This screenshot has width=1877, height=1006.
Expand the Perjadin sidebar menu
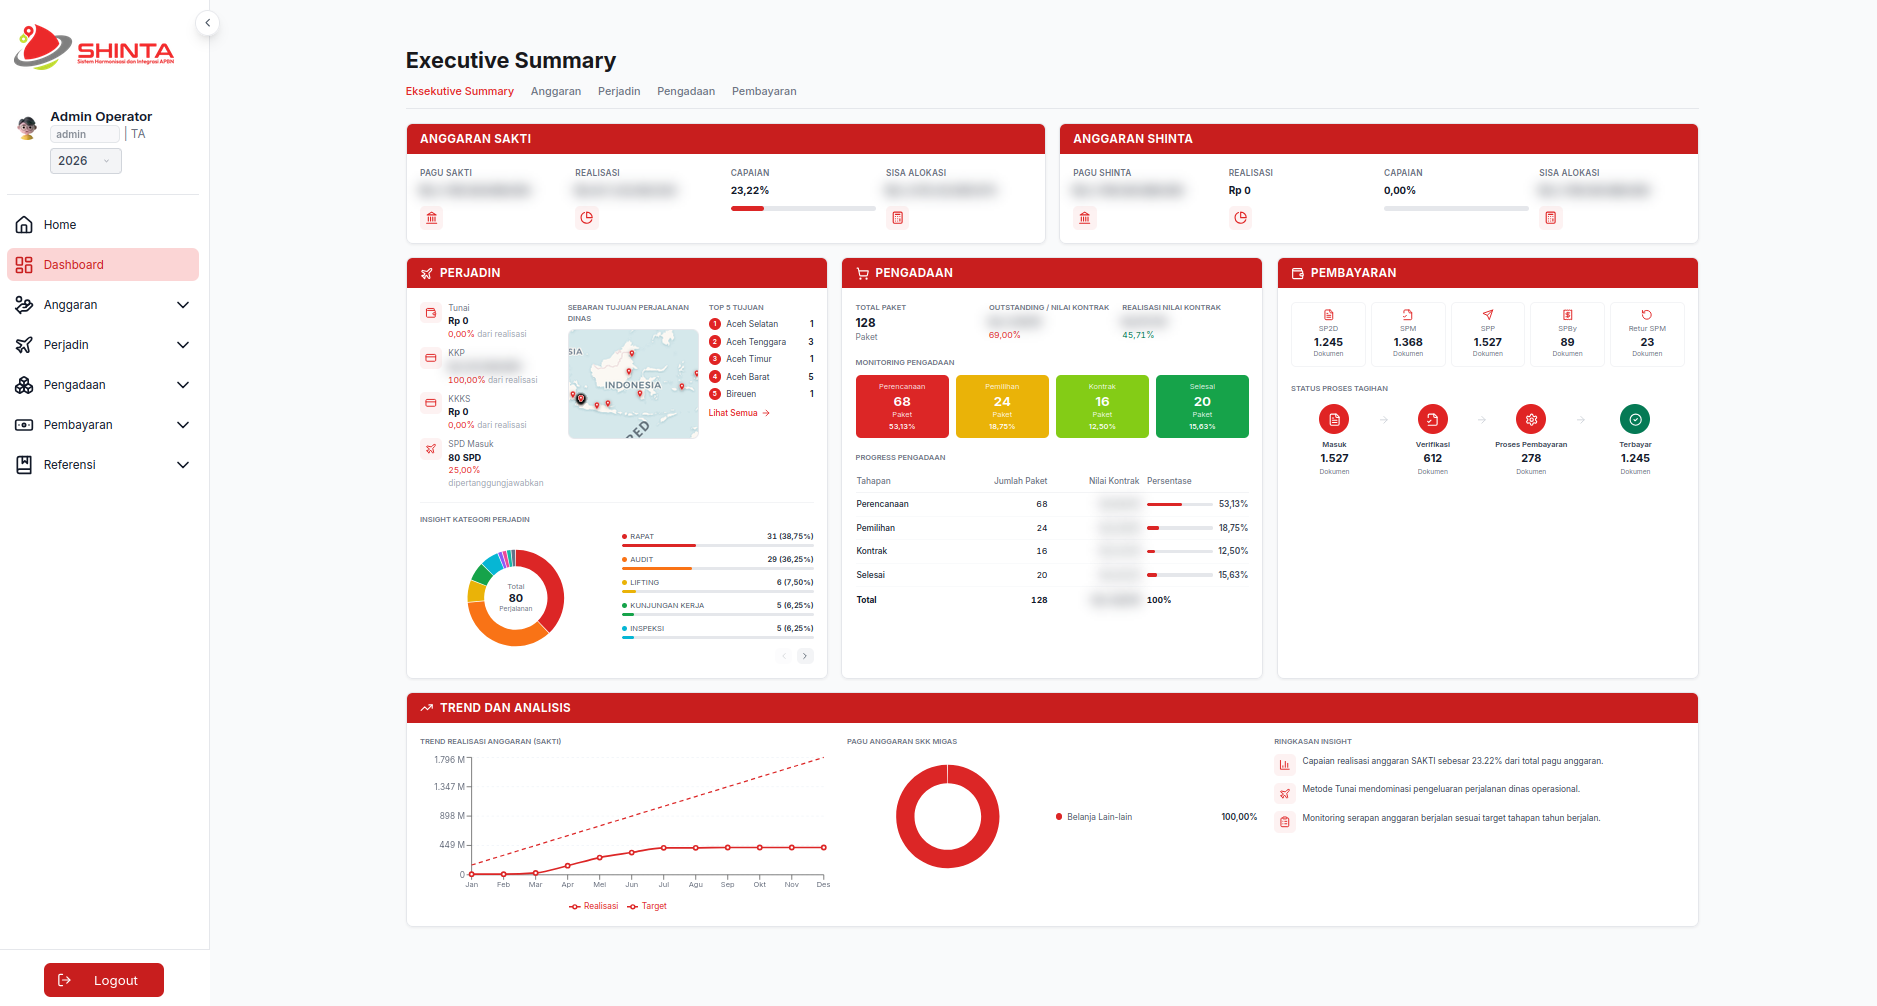click(103, 345)
